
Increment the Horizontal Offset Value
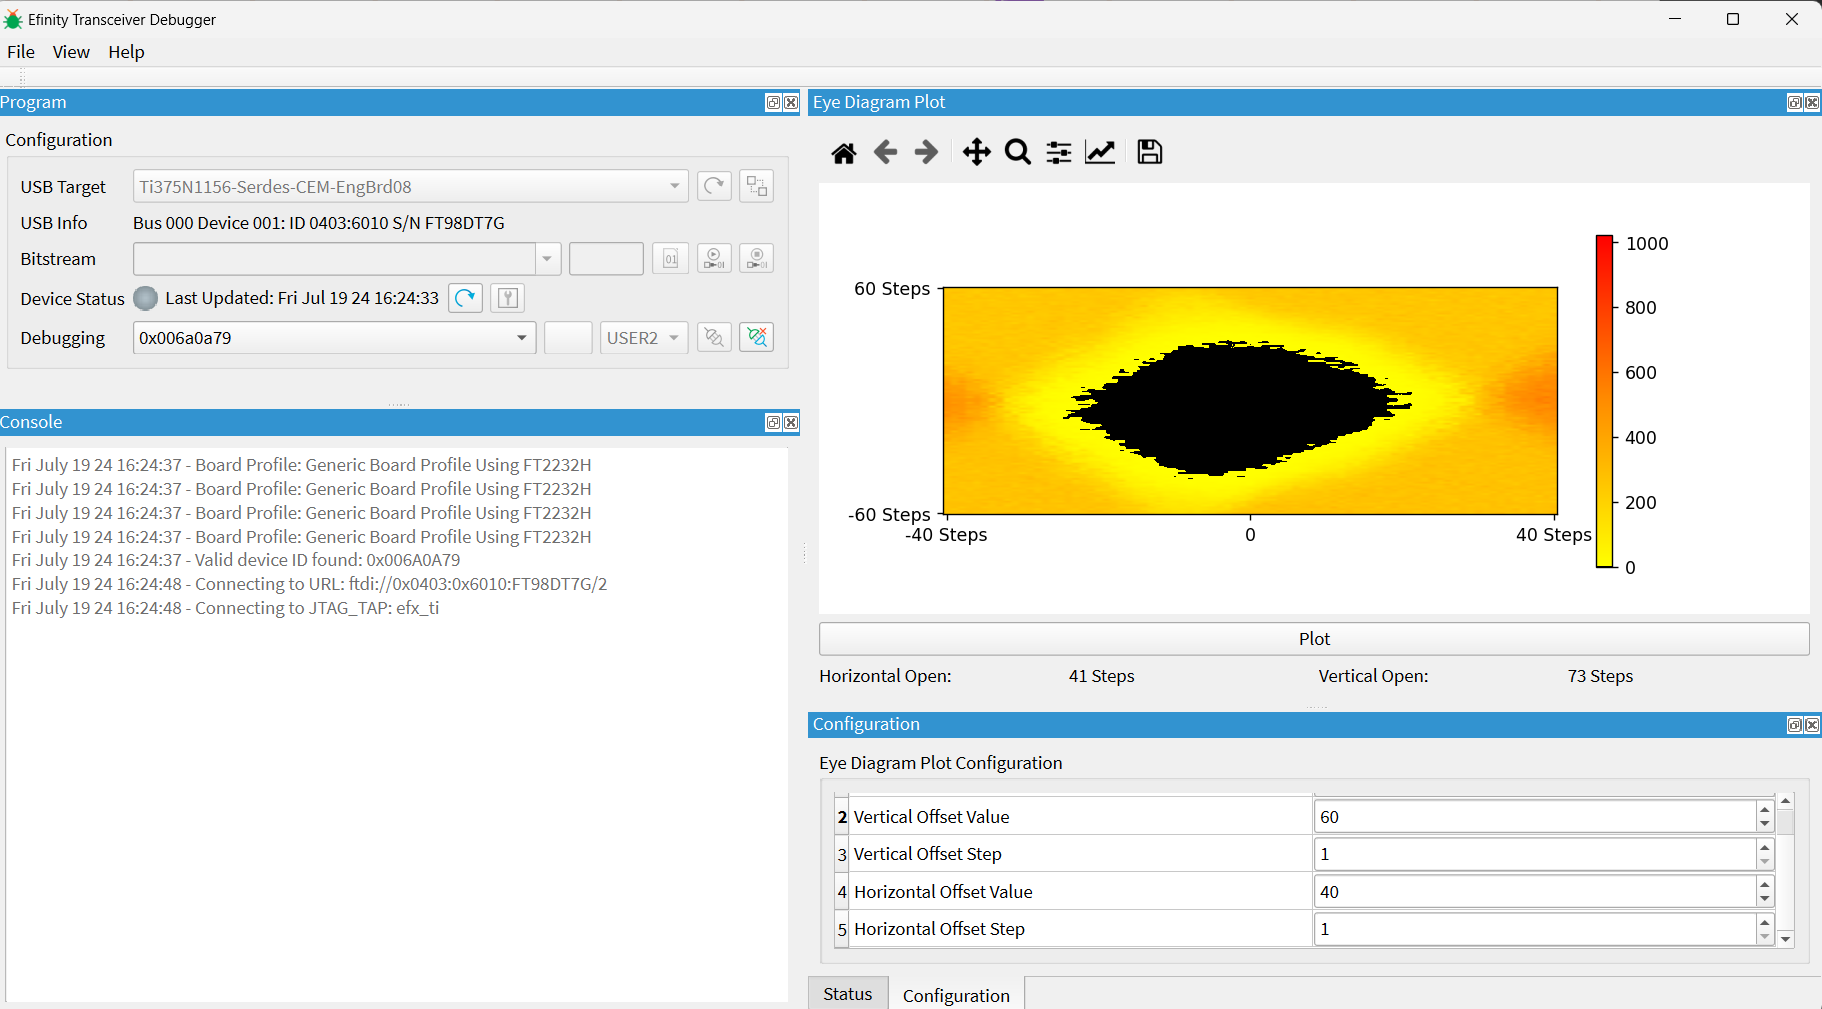coord(1765,884)
